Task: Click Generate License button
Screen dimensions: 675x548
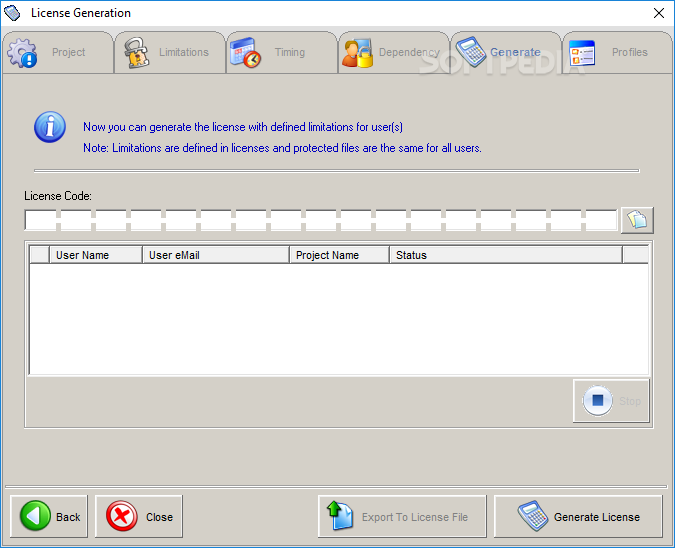Action: pyautogui.click(x=578, y=516)
